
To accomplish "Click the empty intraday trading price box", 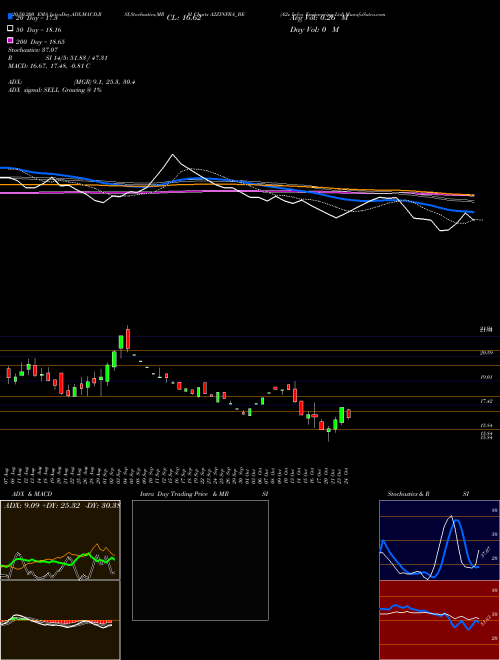I will tap(200, 560).
